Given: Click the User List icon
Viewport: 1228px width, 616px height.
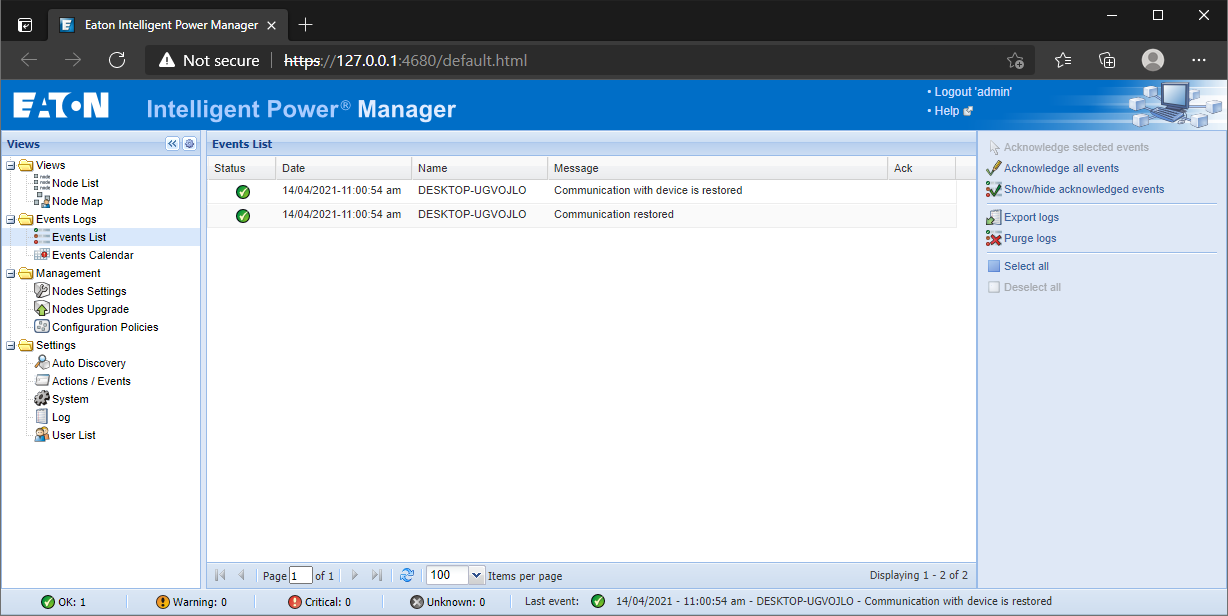Looking at the screenshot, I should click(x=42, y=435).
